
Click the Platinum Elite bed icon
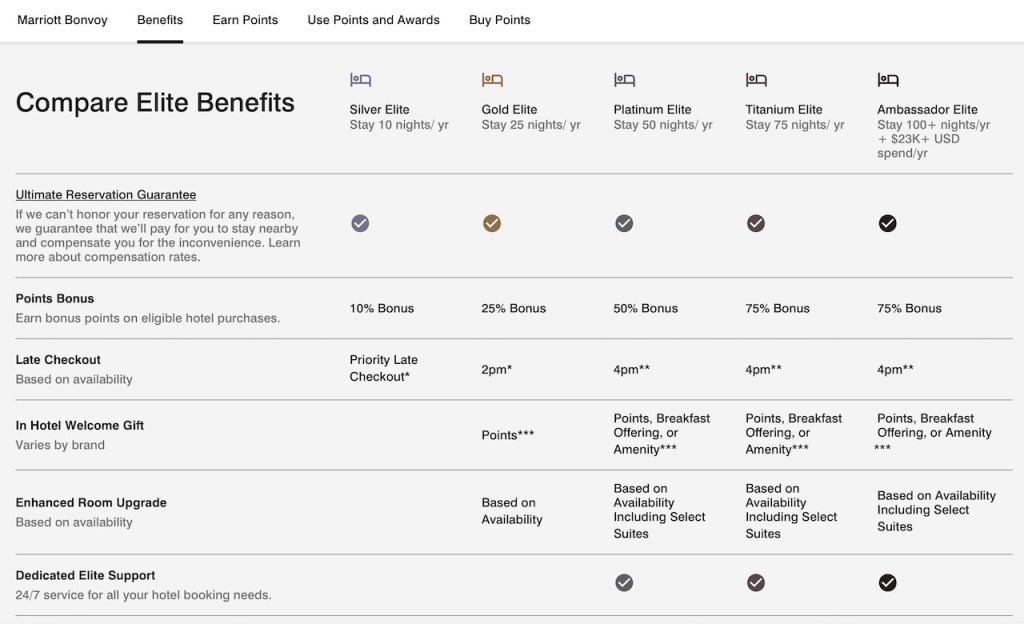(624, 80)
